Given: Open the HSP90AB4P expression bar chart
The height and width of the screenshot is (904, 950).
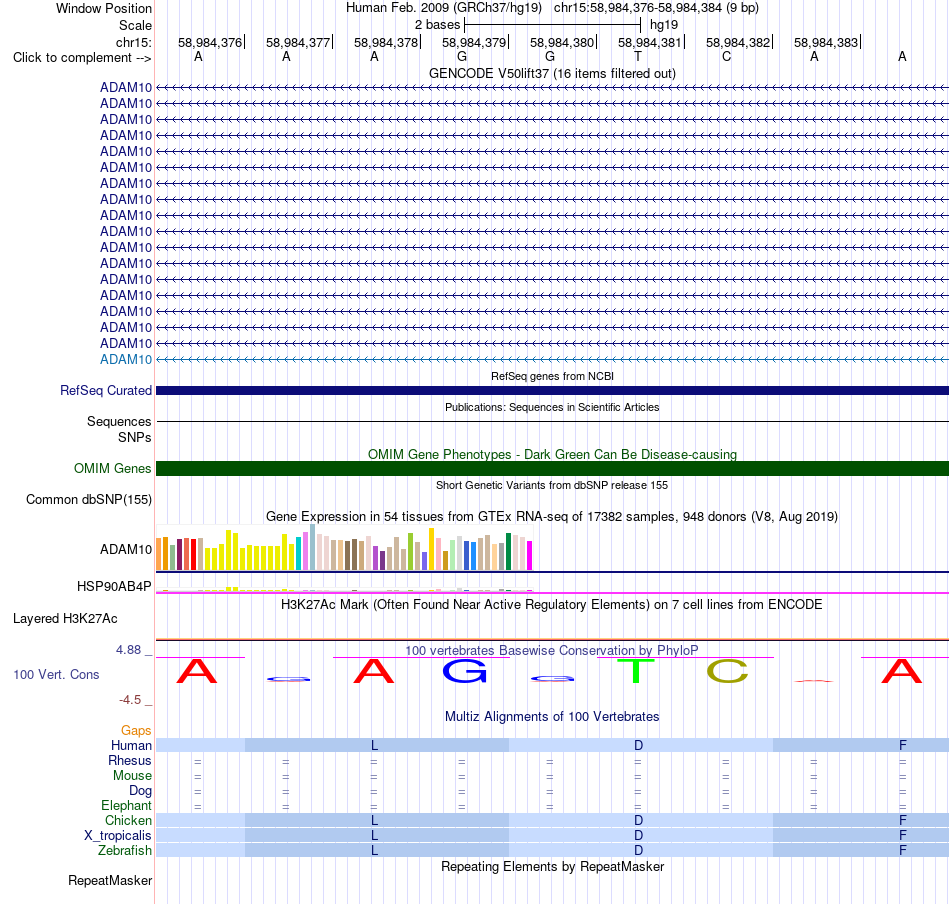Looking at the screenshot, I should coord(344,588).
